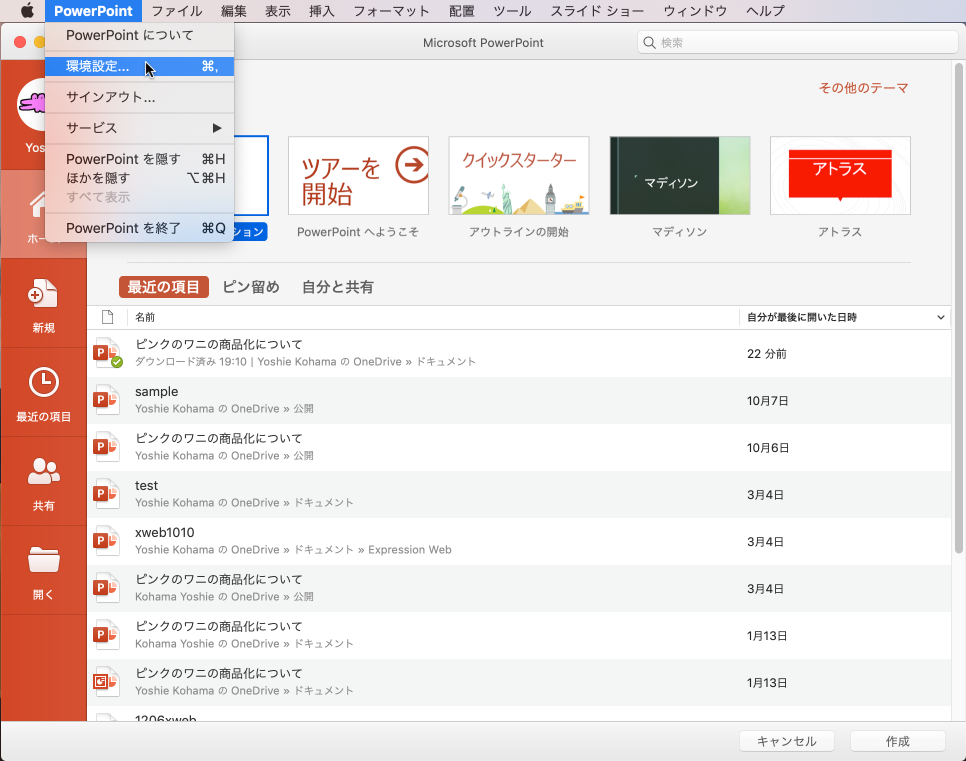Select the クイックスターター template thumbnail
This screenshot has height=761, width=966.
[x=519, y=176]
